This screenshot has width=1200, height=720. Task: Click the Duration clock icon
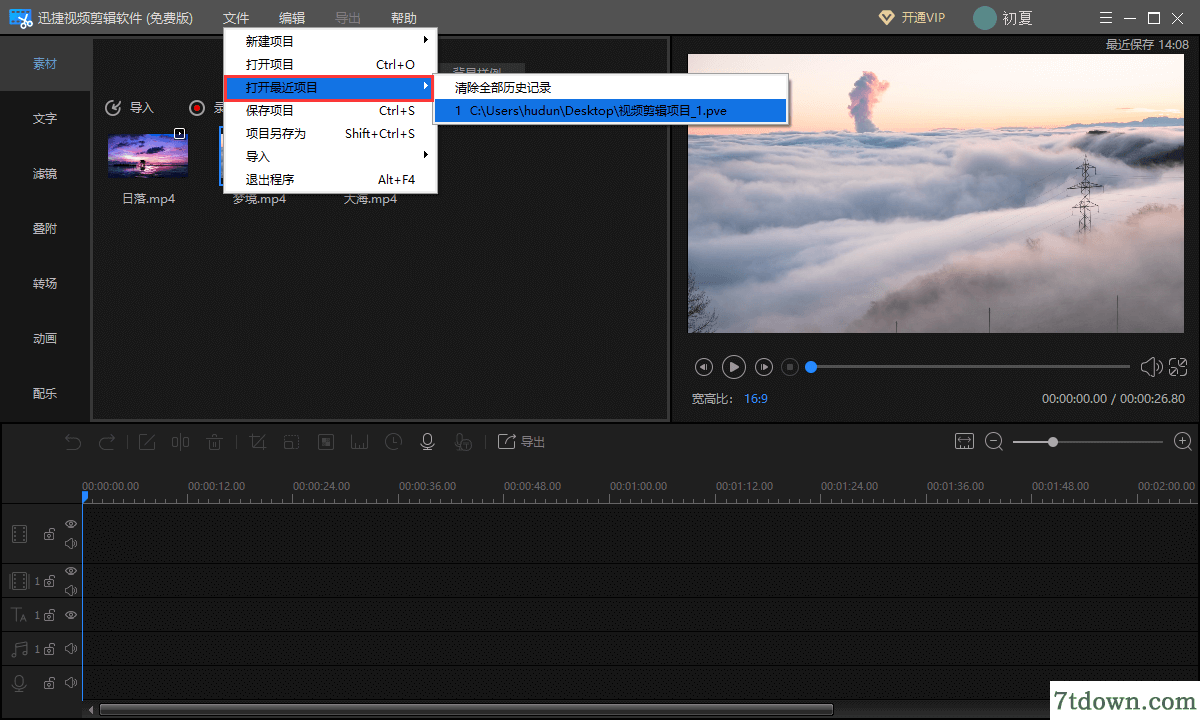coord(394,442)
